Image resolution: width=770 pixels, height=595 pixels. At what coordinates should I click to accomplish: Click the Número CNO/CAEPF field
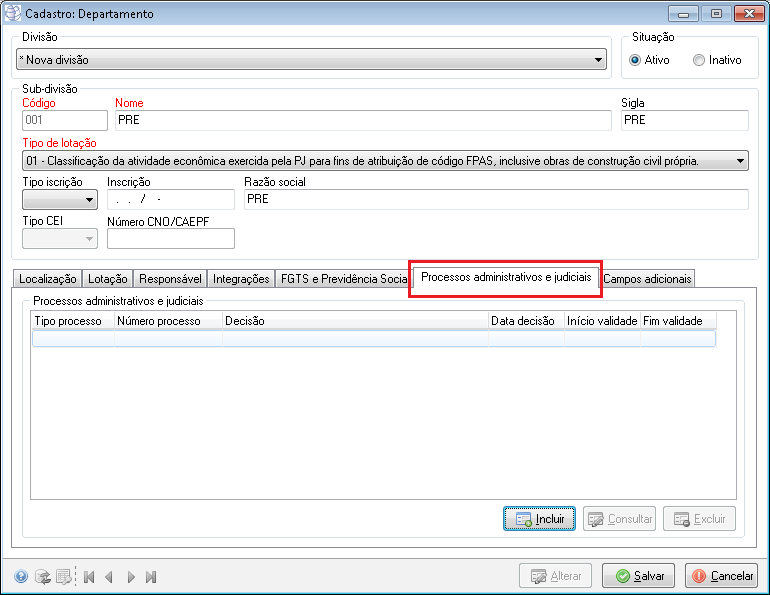pos(170,238)
